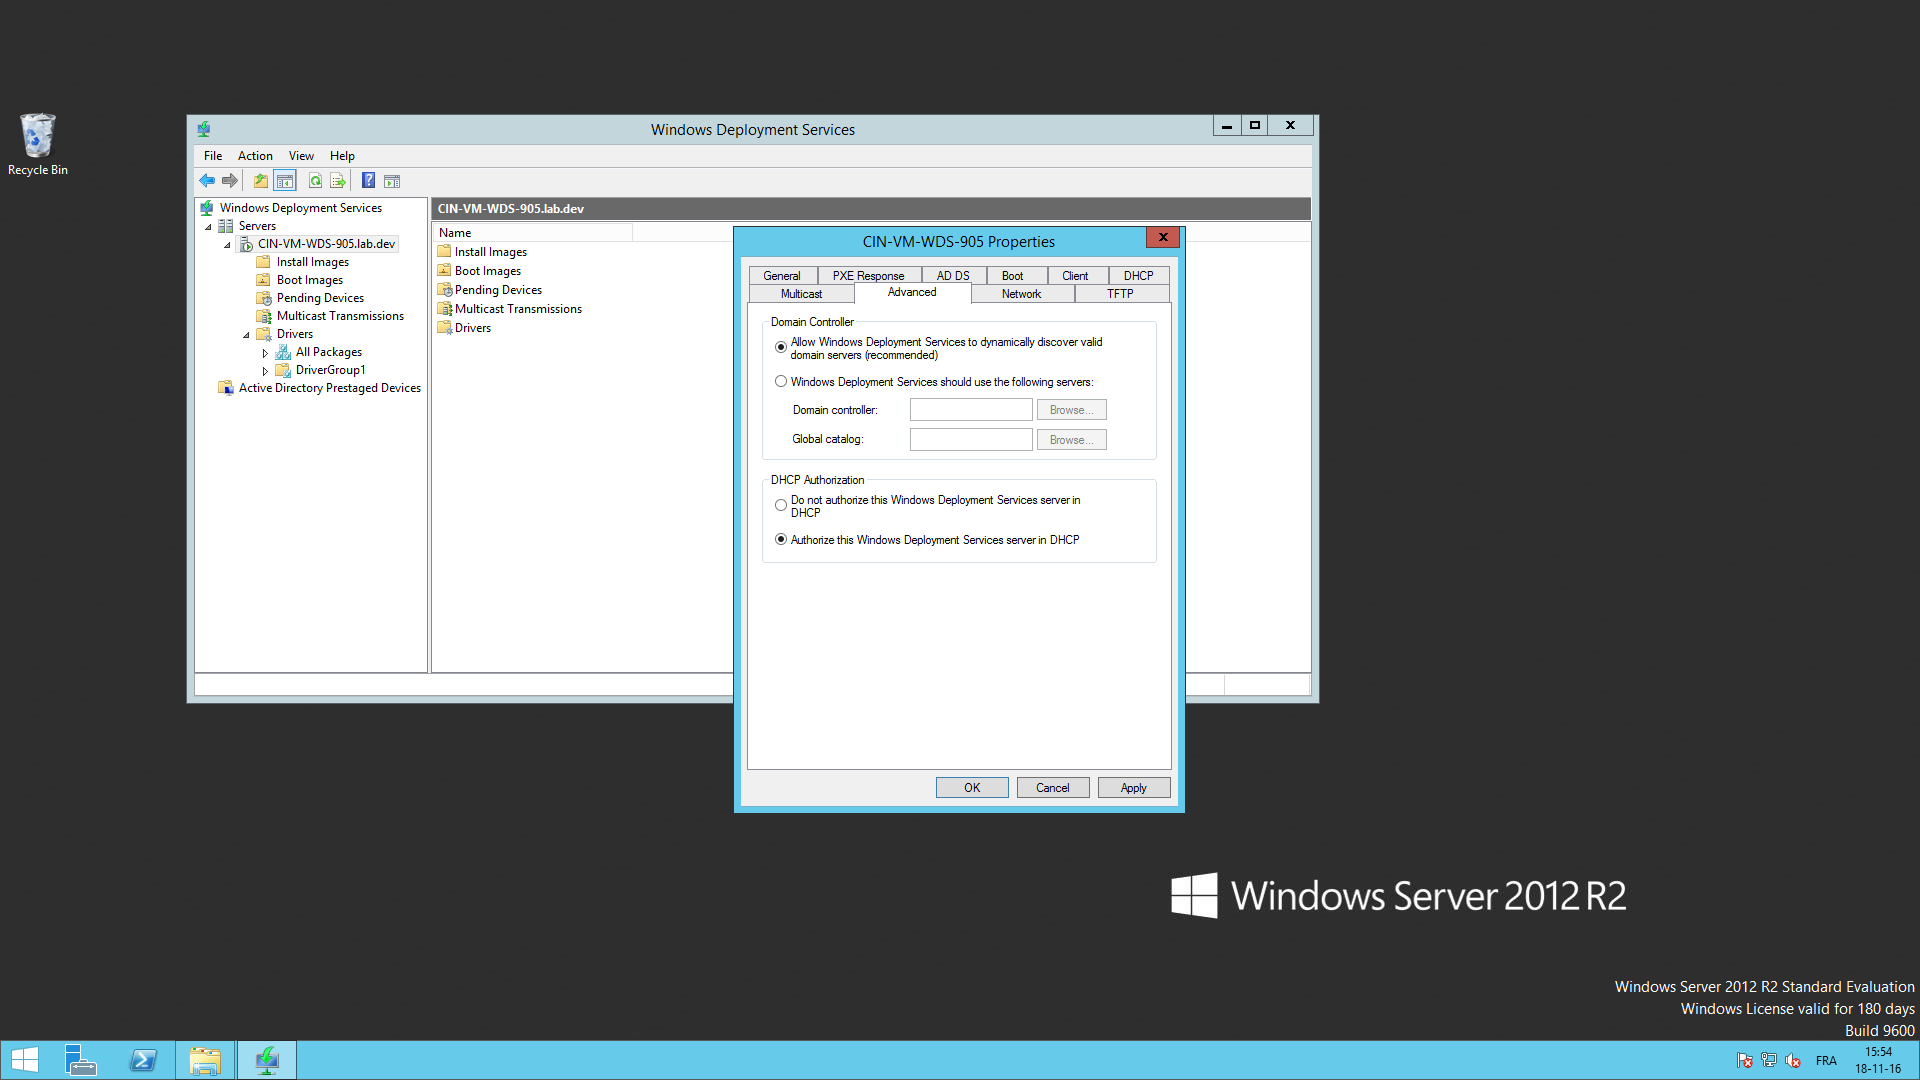Image resolution: width=1920 pixels, height=1080 pixels.
Task: Open the Action menu
Action: 255,156
